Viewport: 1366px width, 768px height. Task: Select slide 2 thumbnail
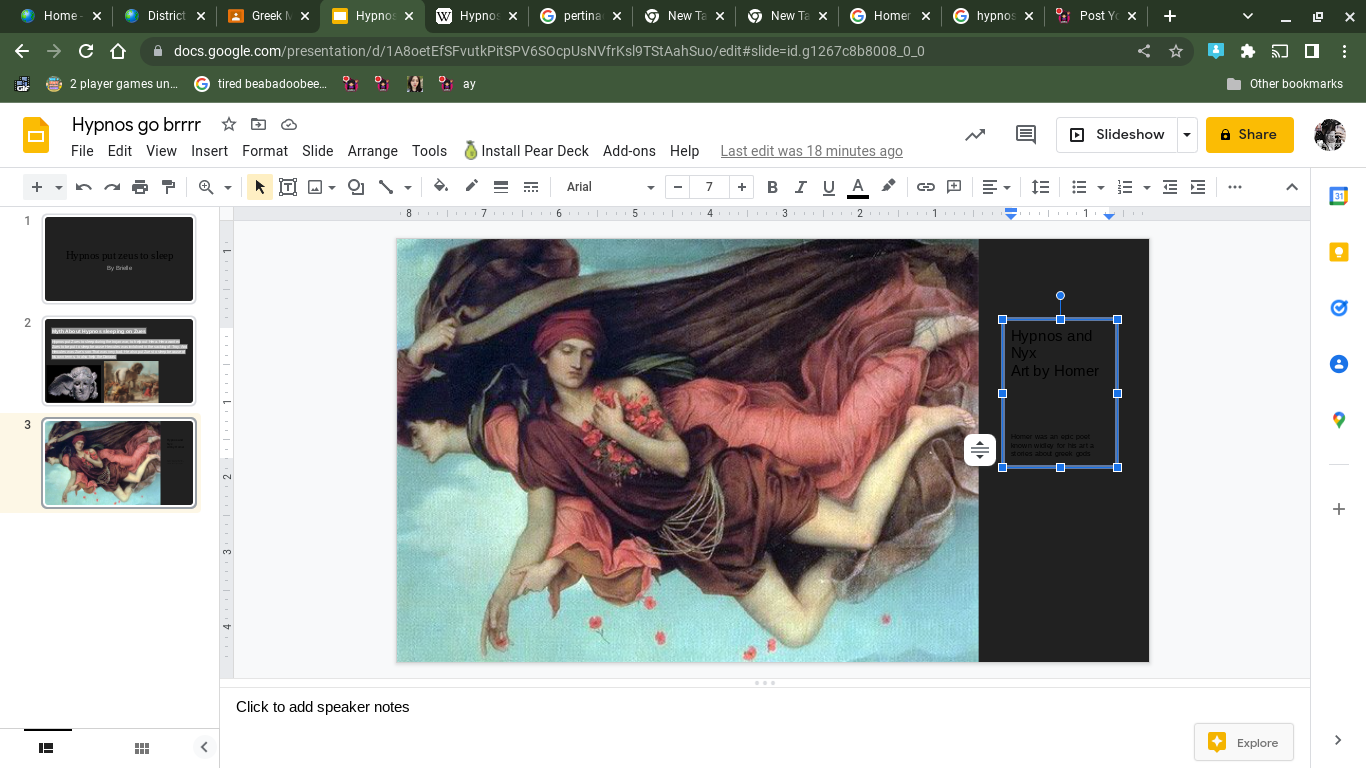[x=119, y=361]
